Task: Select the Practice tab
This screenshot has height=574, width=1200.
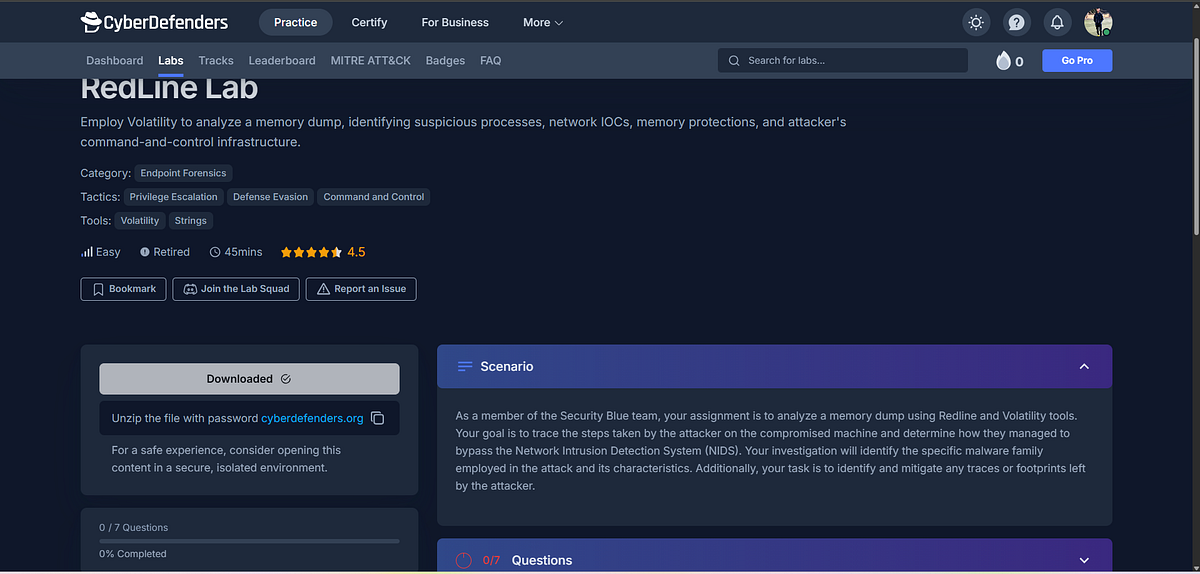Action: pos(296,22)
